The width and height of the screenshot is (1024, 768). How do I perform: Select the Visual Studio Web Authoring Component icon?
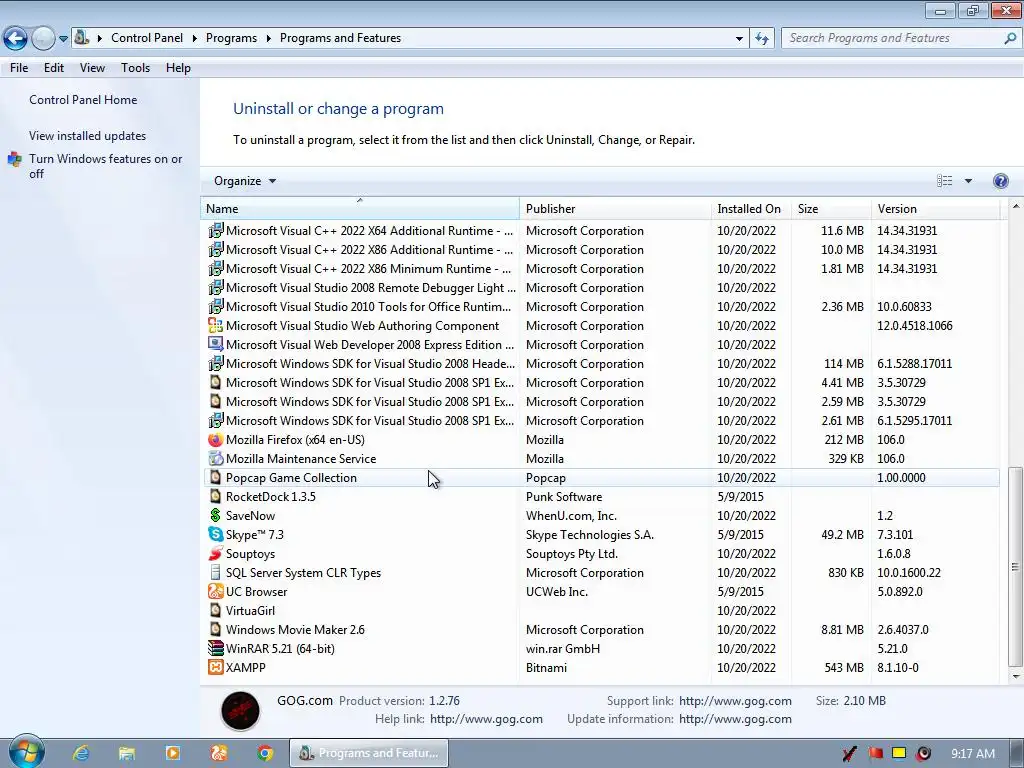215,325
